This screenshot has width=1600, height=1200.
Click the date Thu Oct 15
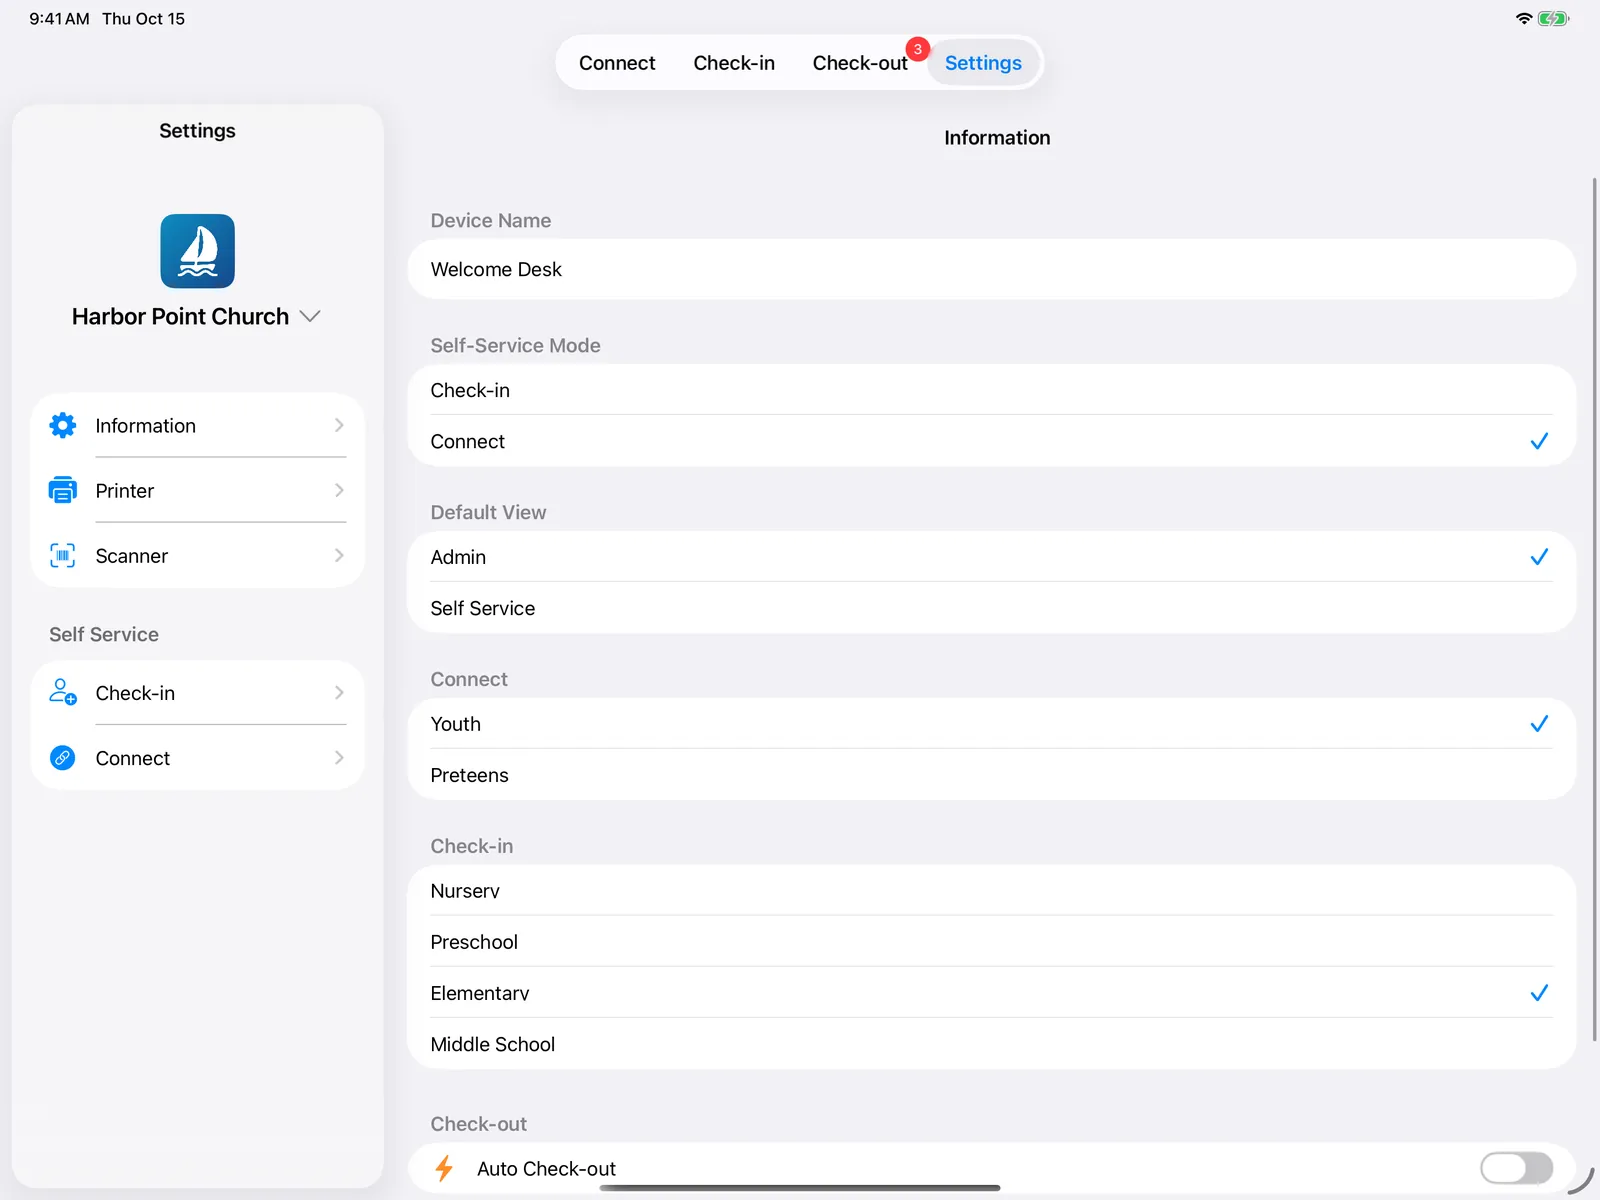click(x=143, y=19)
